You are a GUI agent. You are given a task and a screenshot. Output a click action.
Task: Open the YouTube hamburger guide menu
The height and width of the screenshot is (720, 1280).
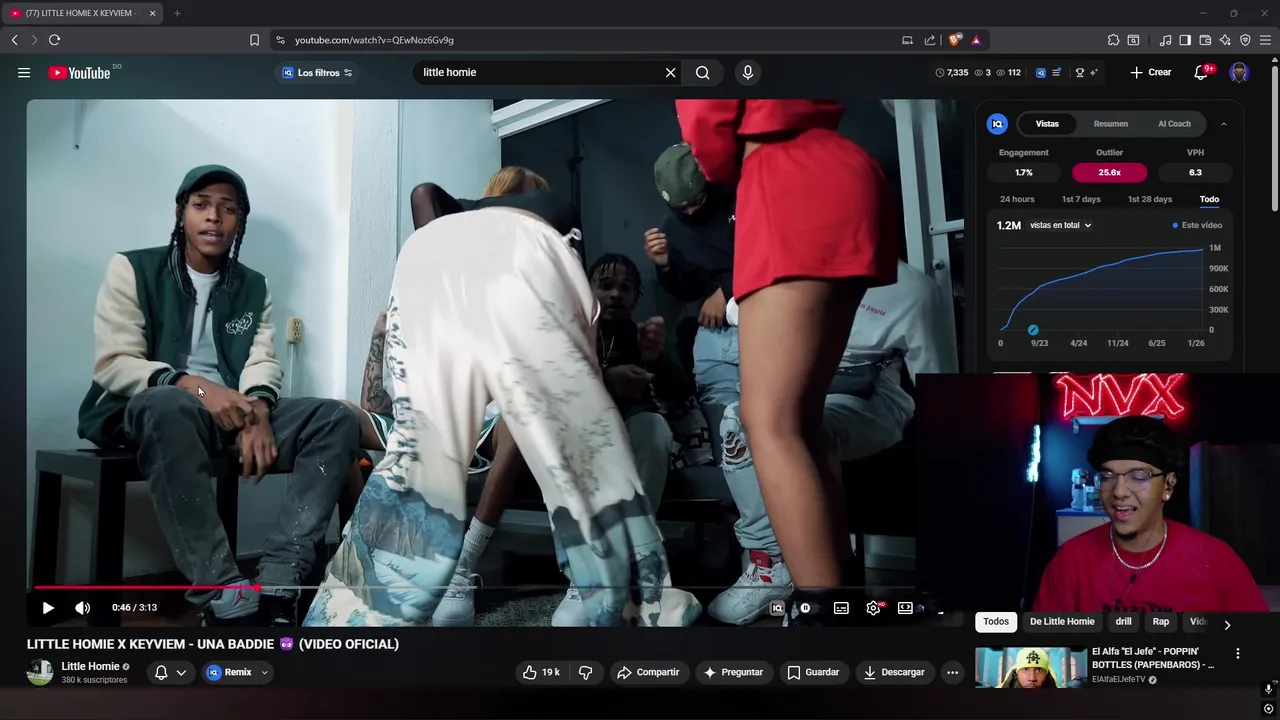pyautogui.click(x=24, y=72)
